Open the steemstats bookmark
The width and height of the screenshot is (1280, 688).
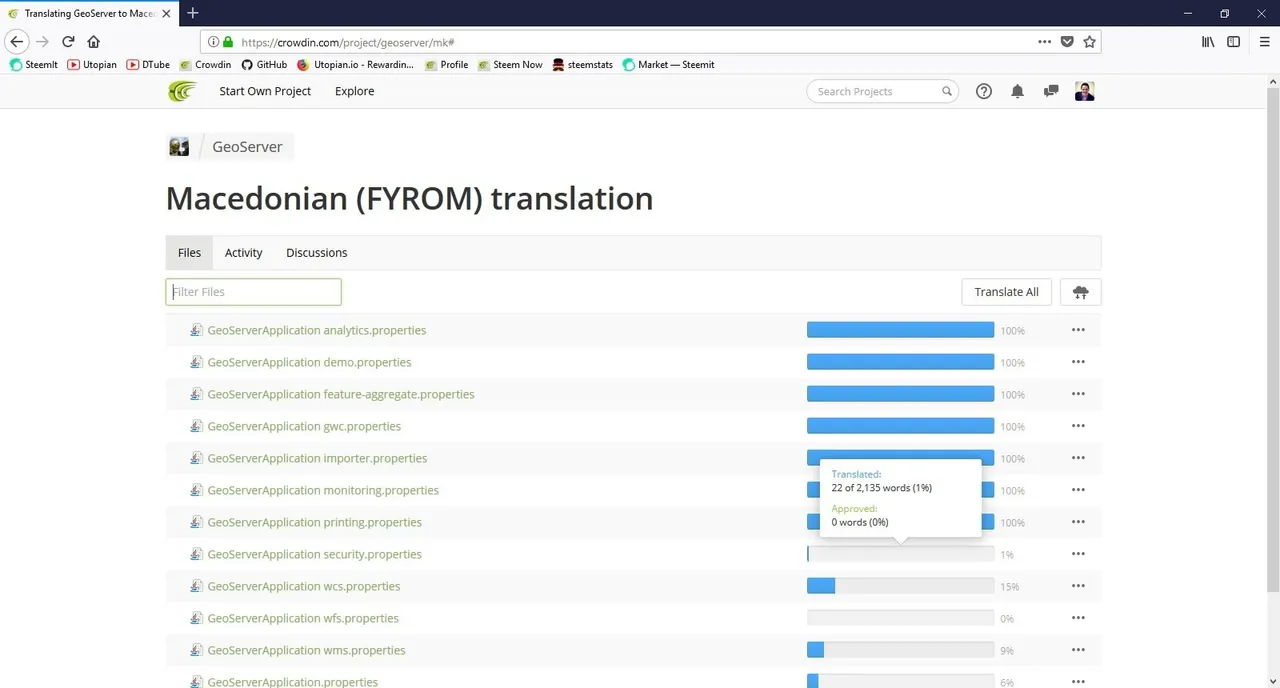tap(582, 65)
